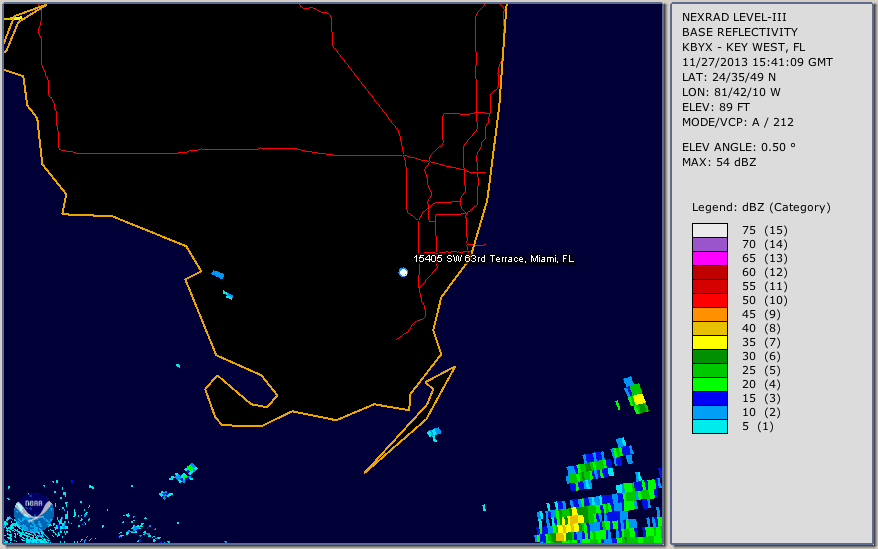Click the legend label 50 (10)
Screen dimensions: 878x549
pos(764,300)
